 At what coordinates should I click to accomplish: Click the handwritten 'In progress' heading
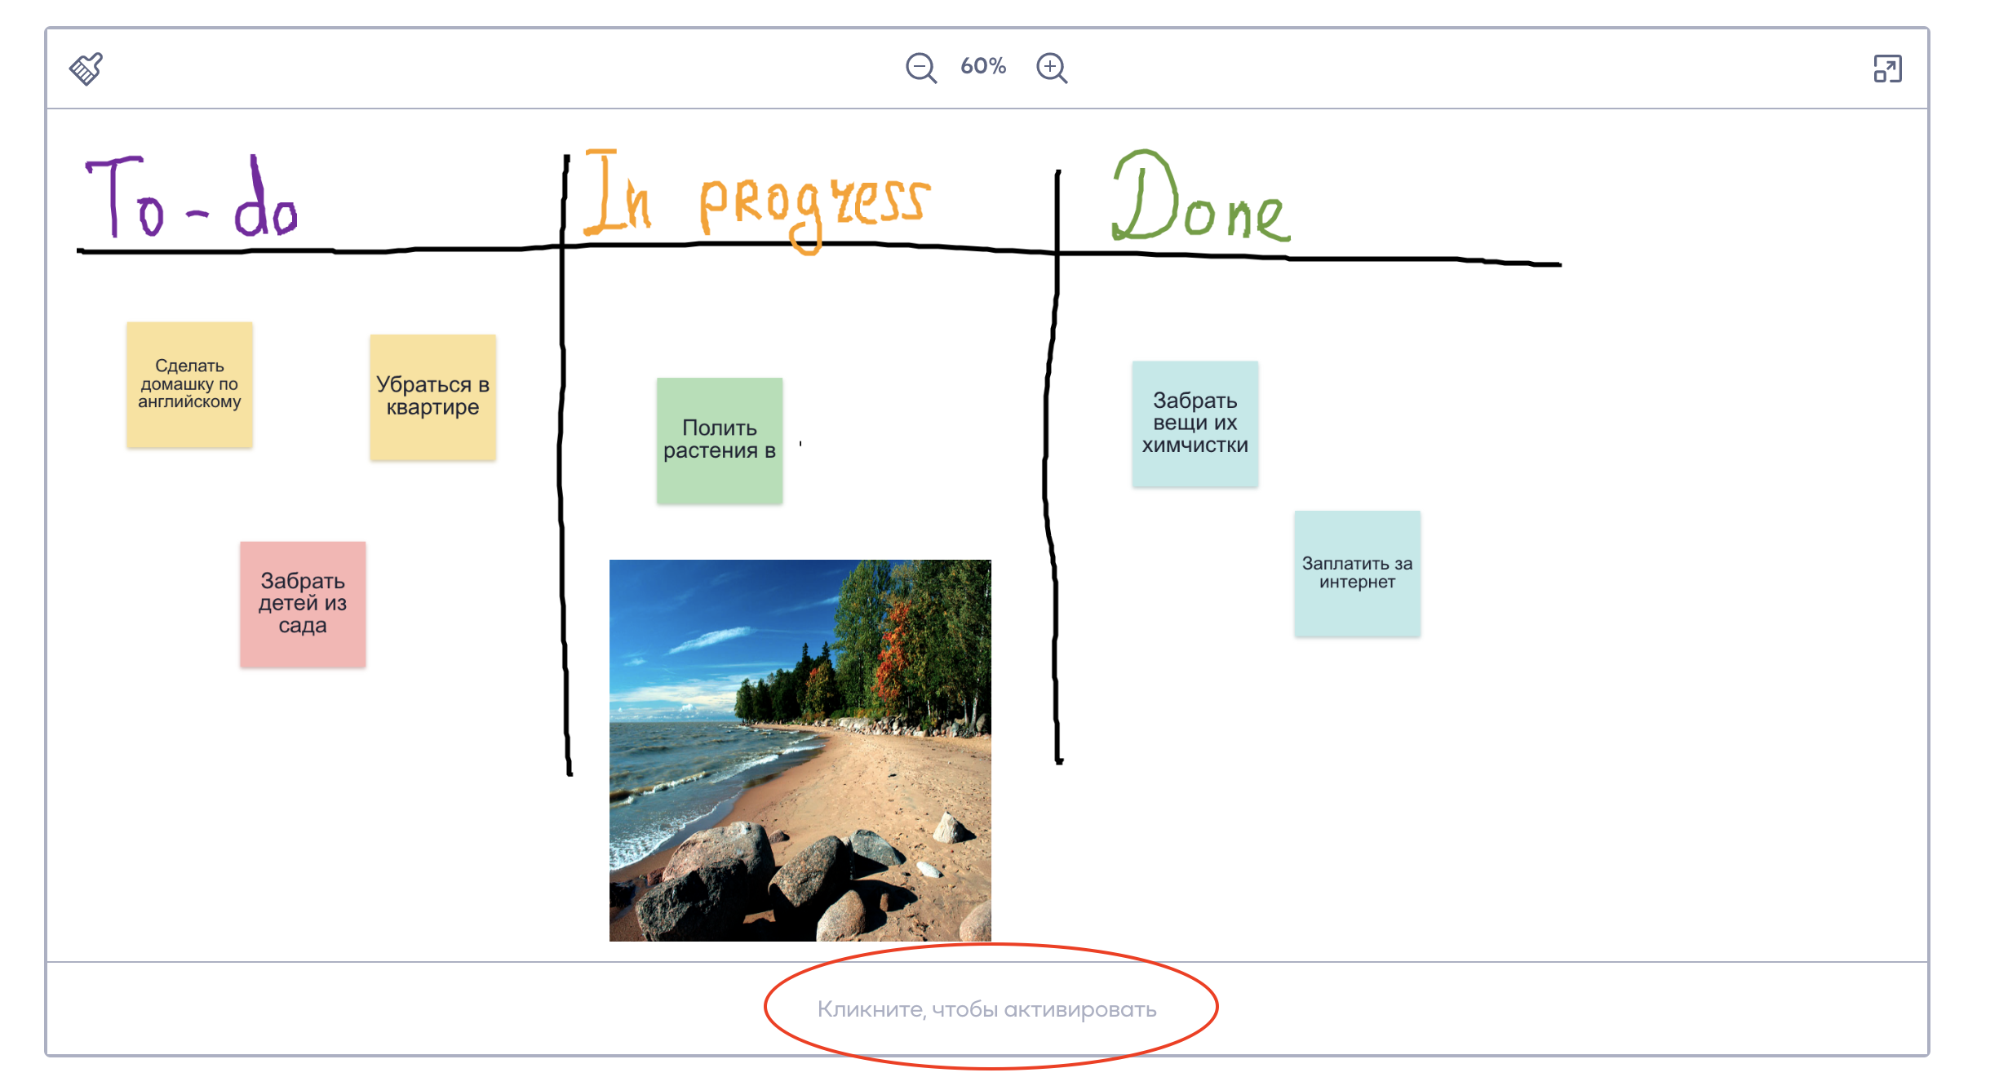(x=757, y=200)
